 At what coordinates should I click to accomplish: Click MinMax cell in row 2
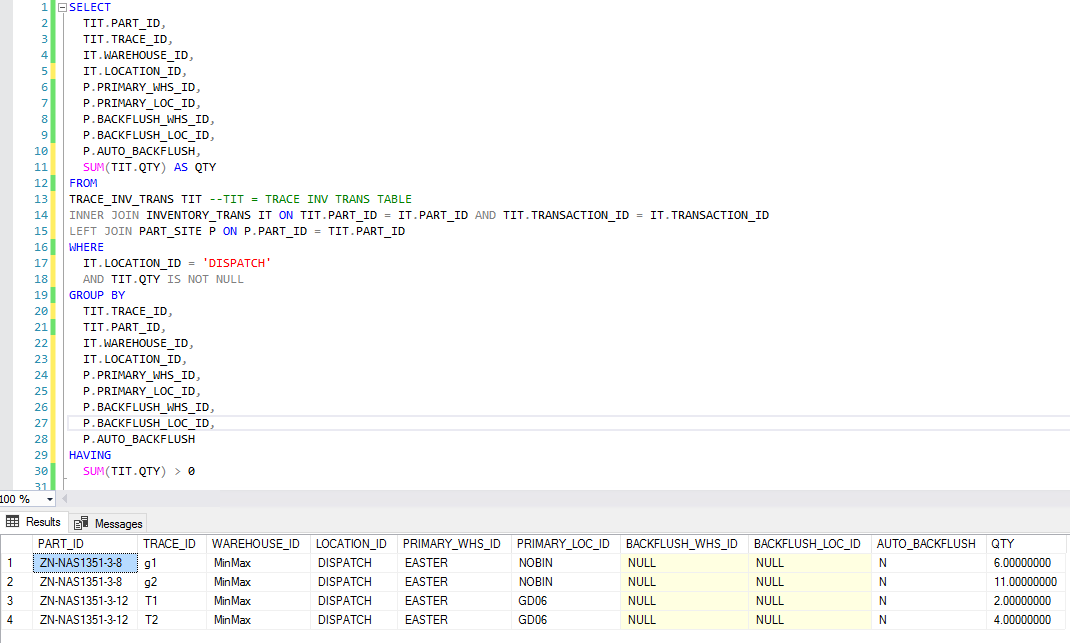258,582
